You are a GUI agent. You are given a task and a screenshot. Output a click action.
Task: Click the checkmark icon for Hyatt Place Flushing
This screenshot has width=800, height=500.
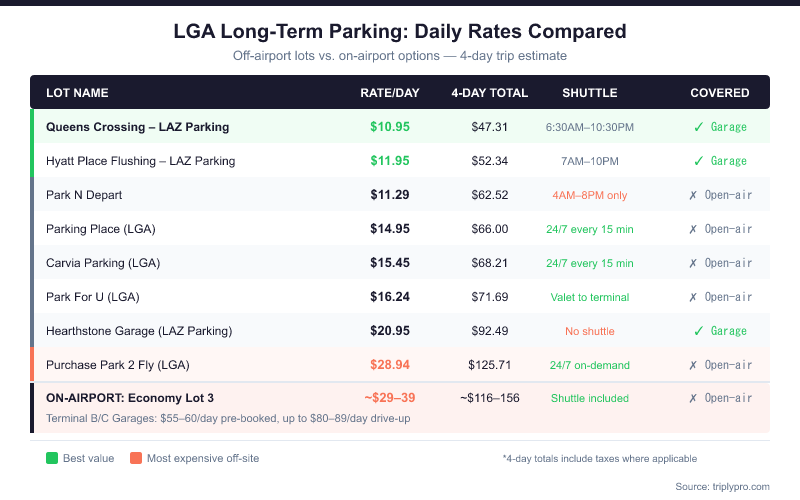click(699, 161)
